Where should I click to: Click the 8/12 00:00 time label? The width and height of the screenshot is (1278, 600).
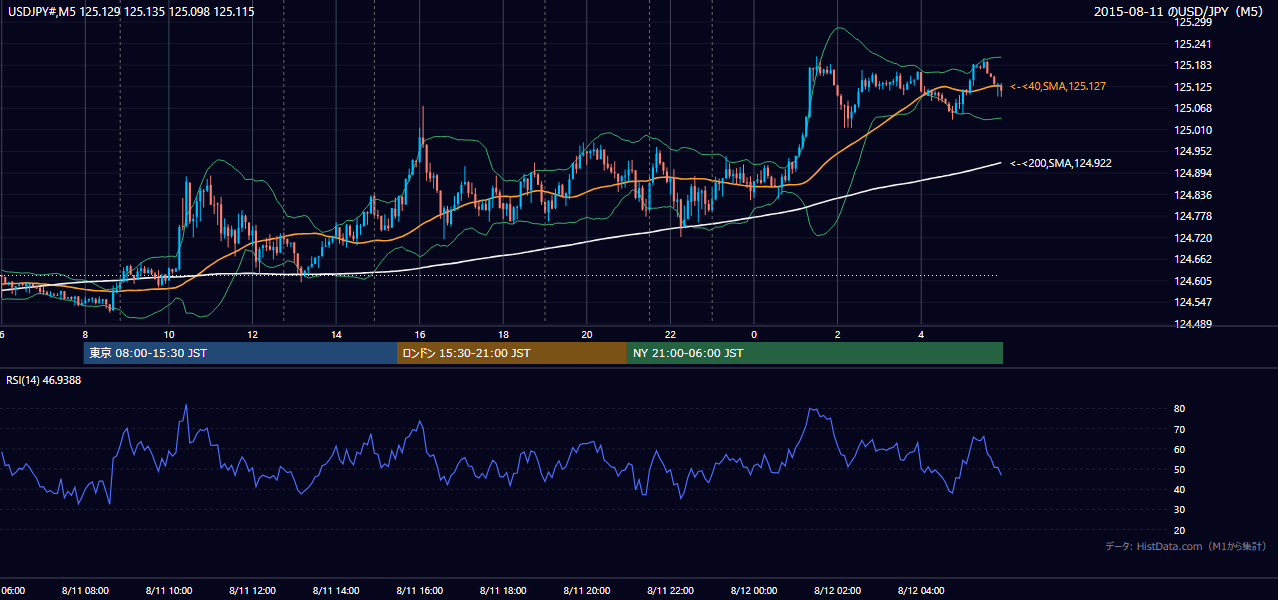754,591
